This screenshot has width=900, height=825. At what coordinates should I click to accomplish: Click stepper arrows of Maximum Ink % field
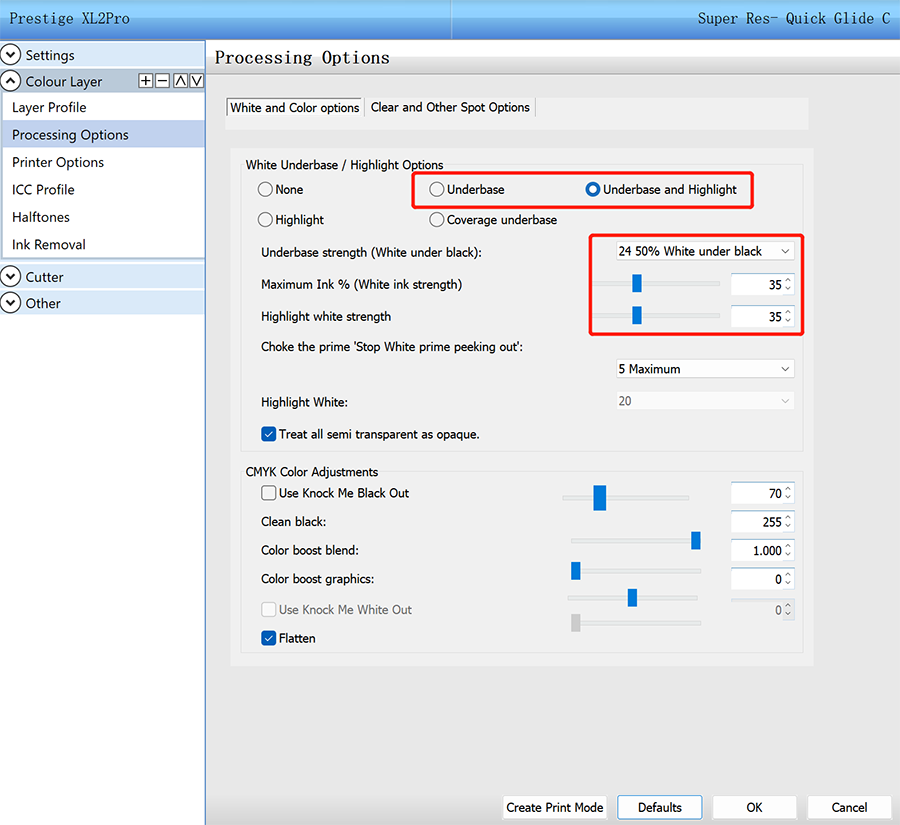(788, 285)
